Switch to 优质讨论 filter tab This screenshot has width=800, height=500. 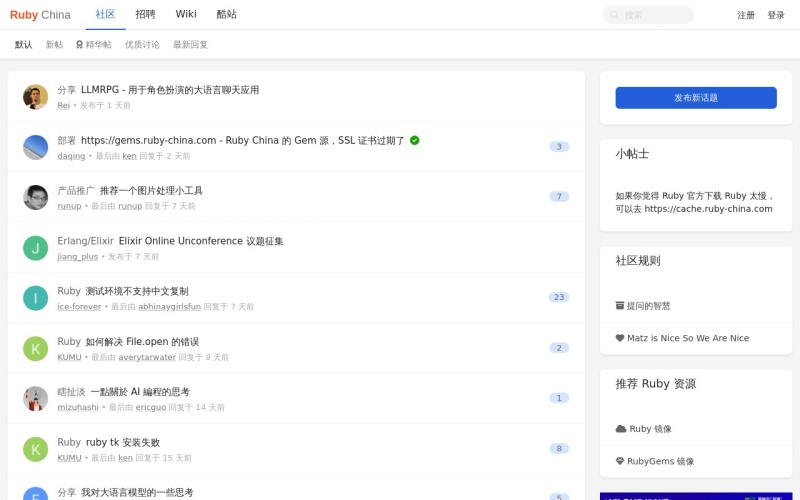(142, 44)
